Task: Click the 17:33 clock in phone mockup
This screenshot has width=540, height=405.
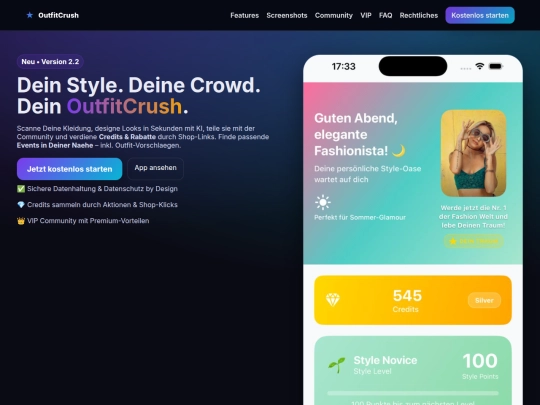Action: [x=343, y=66]
